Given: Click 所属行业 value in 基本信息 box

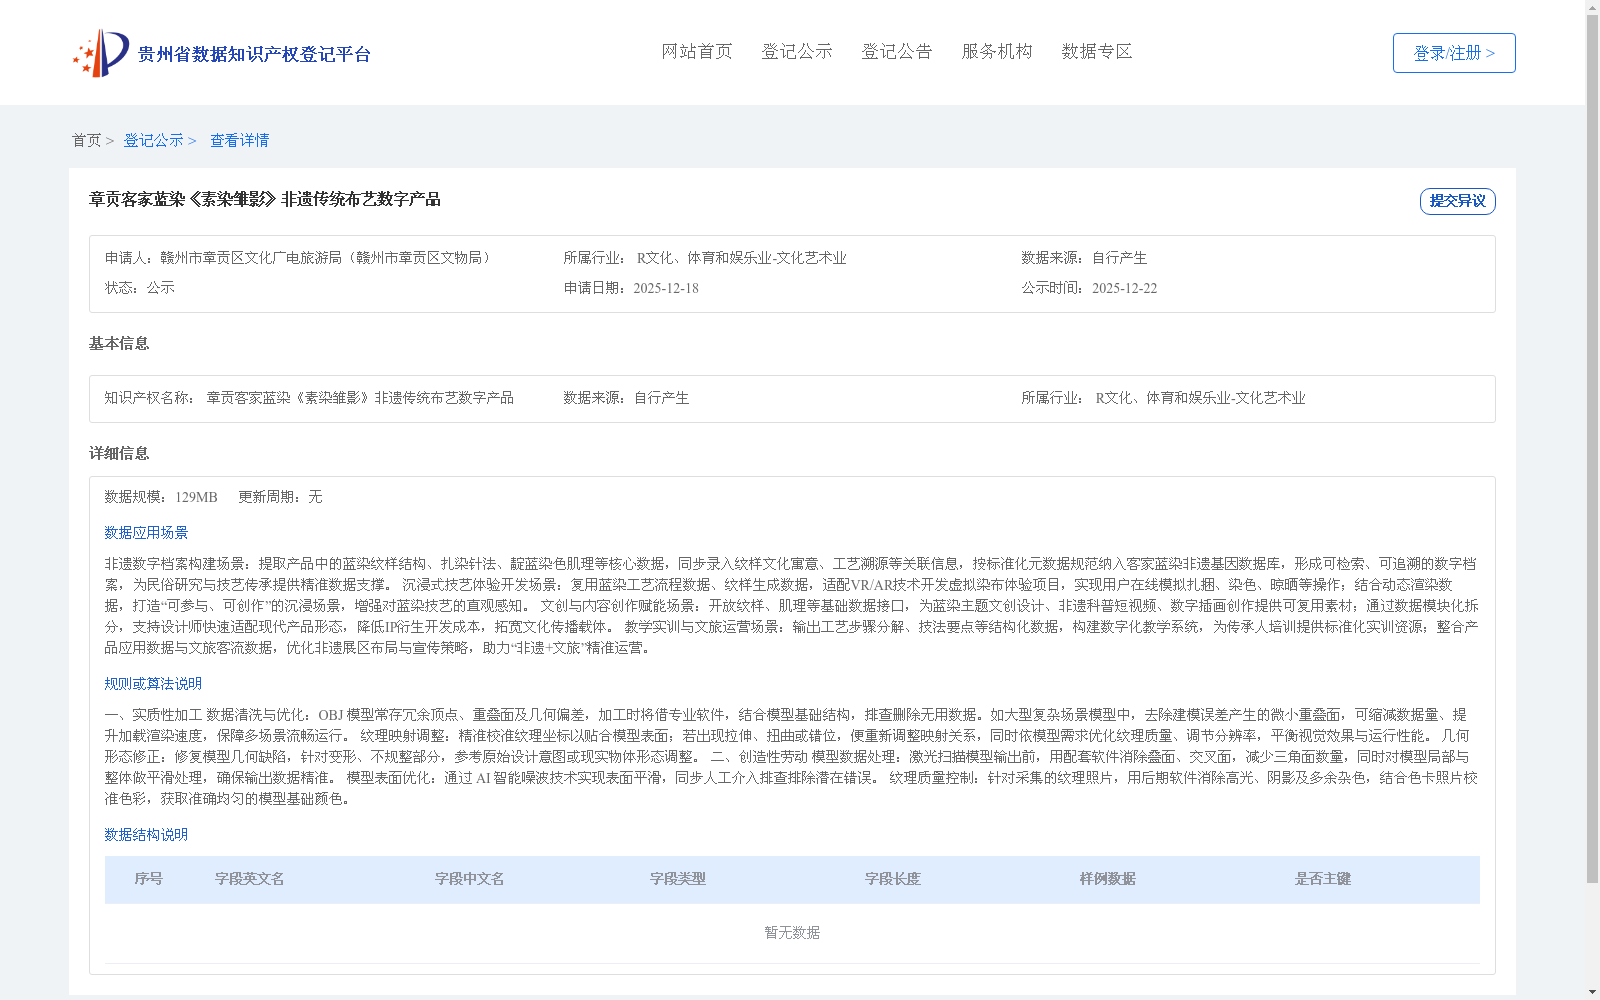Looking at the screenshot, I should tap(1200, 398).
